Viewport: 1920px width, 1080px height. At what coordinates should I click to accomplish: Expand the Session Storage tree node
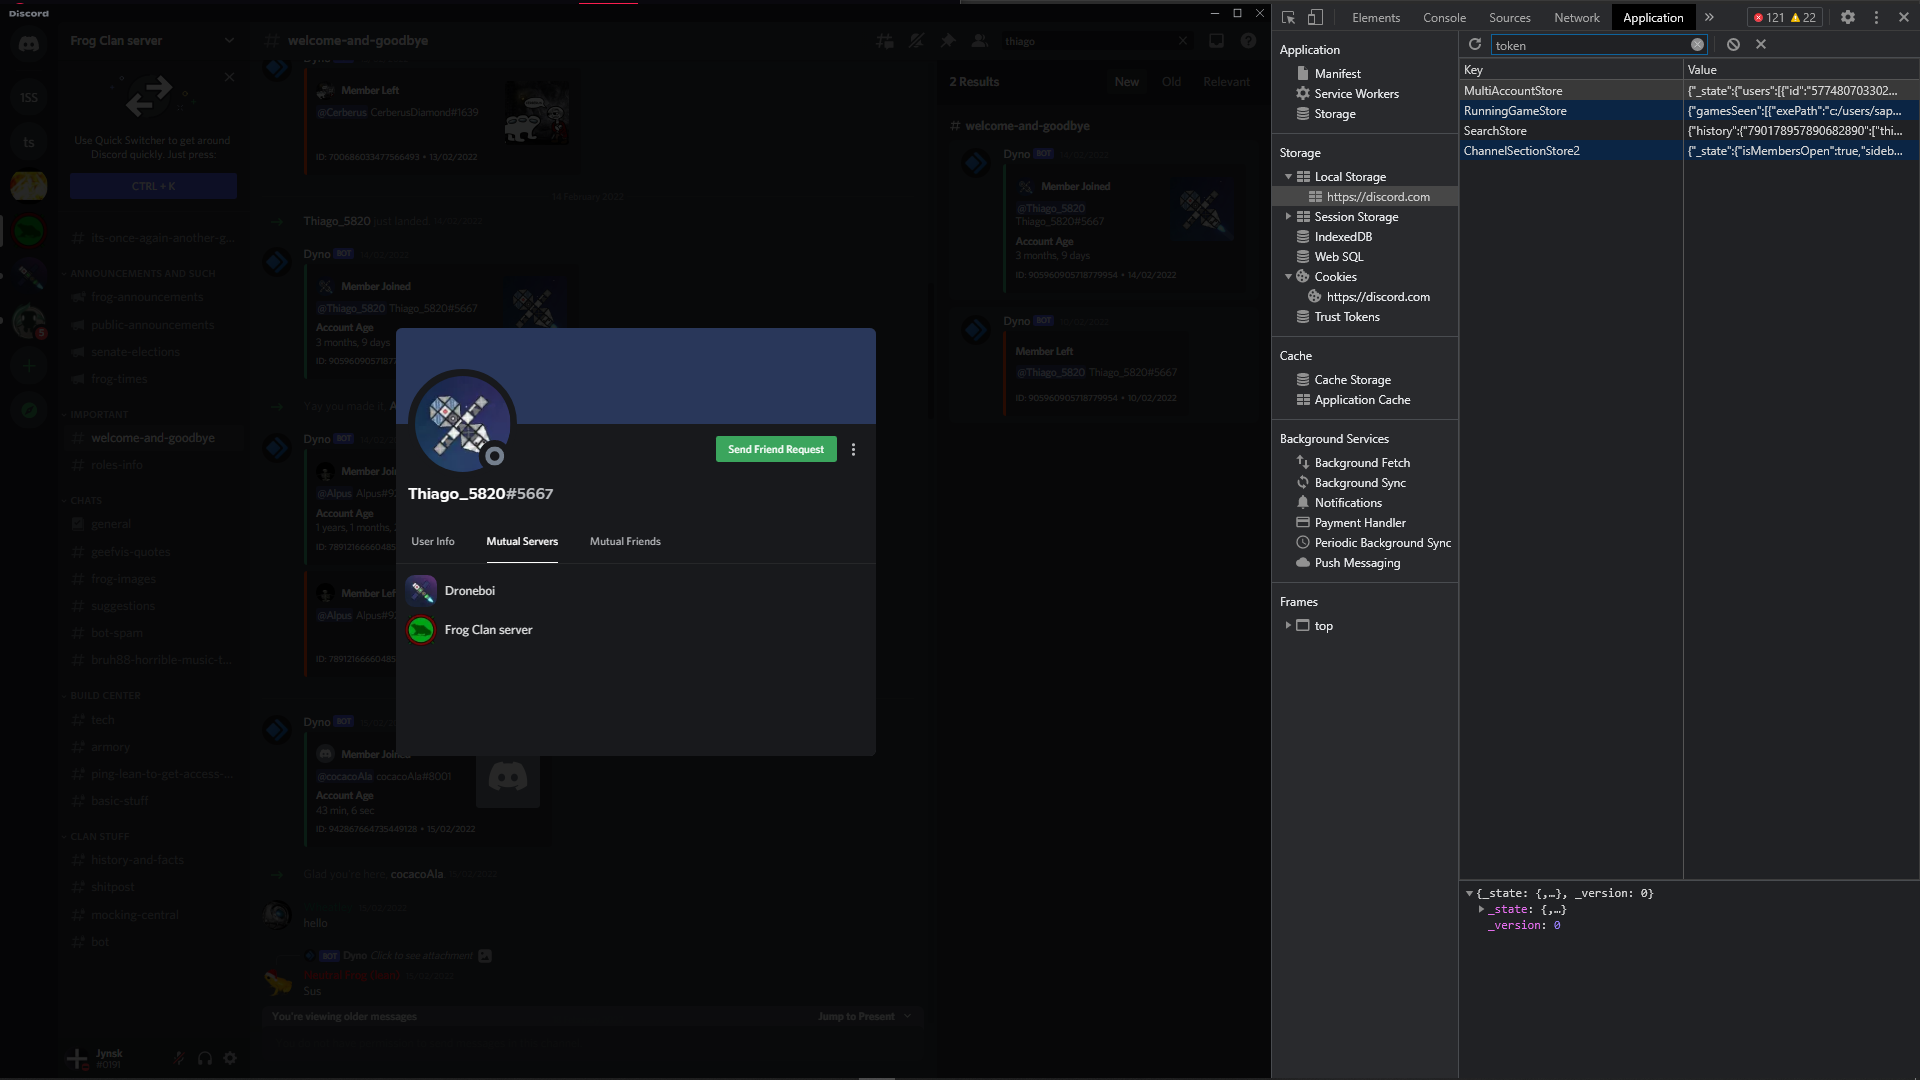point(1288,217)
